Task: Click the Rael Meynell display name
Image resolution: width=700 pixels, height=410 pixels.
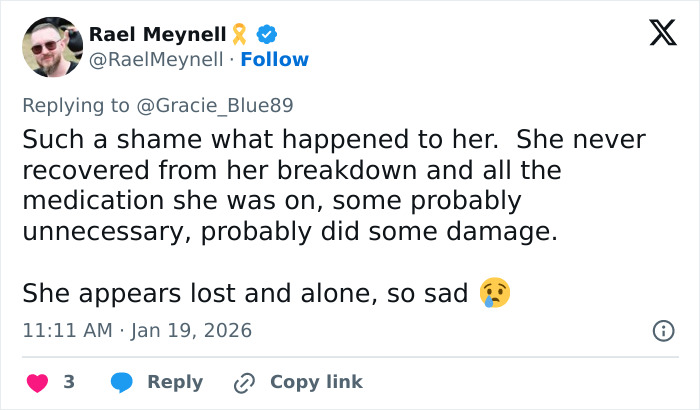Action: pos(157,35)
